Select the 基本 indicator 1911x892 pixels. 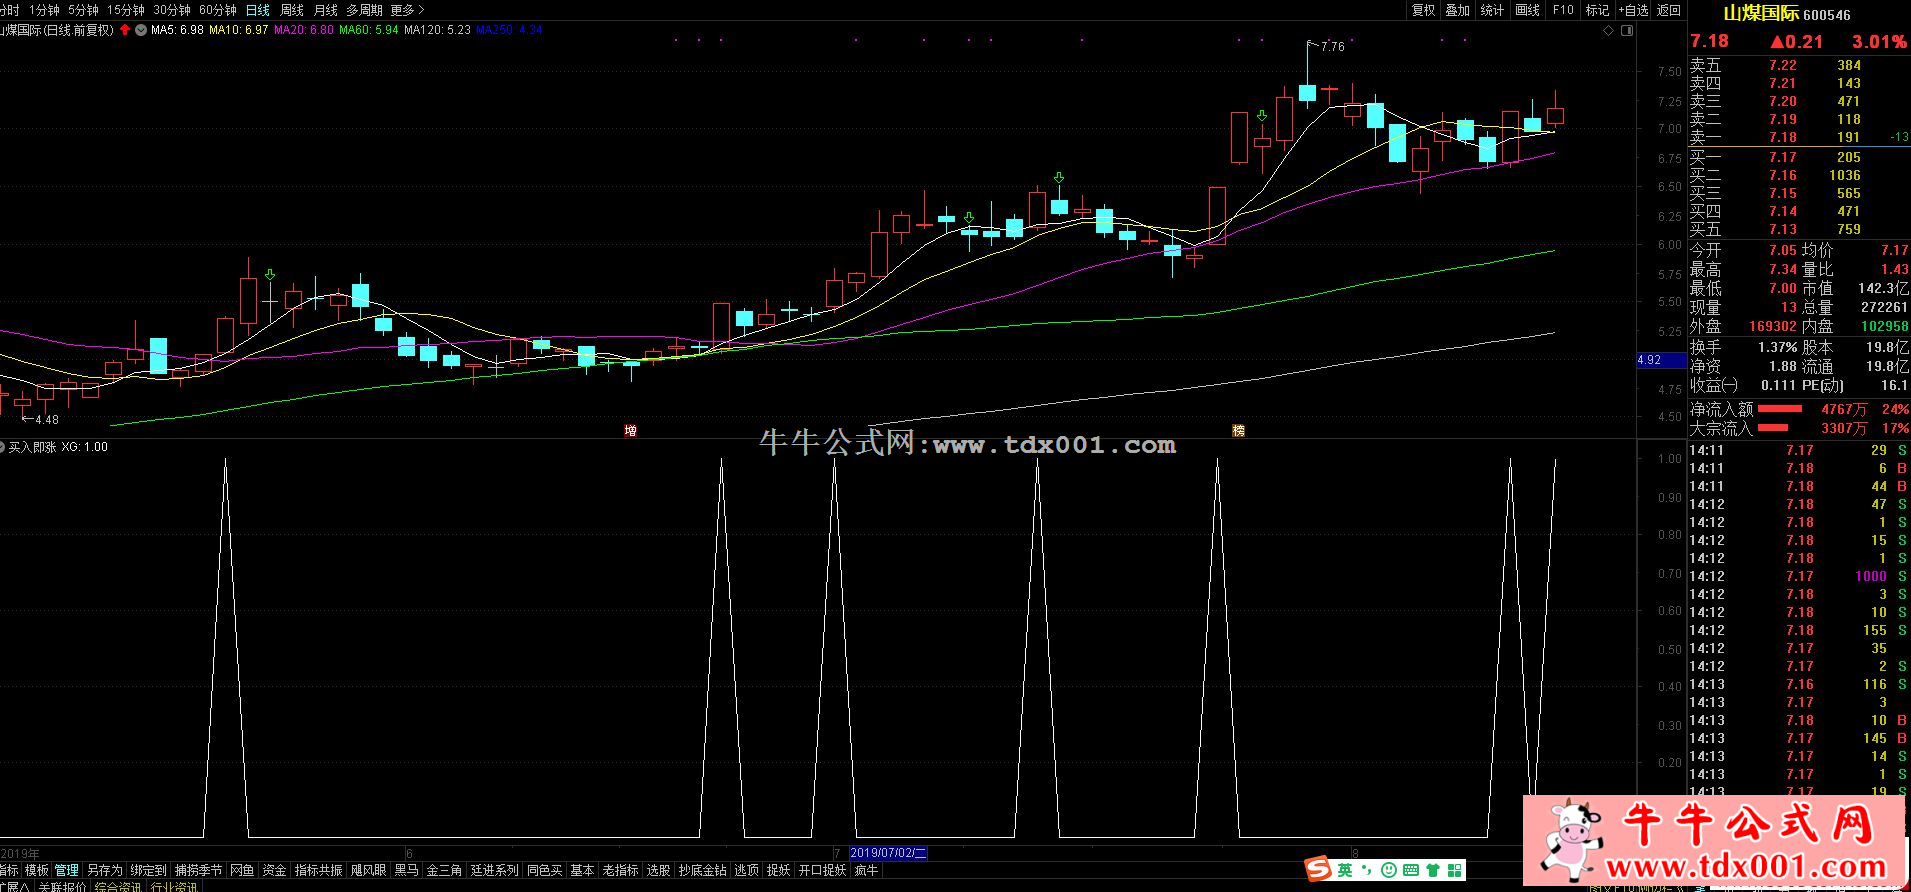click(x=582, y=870)
